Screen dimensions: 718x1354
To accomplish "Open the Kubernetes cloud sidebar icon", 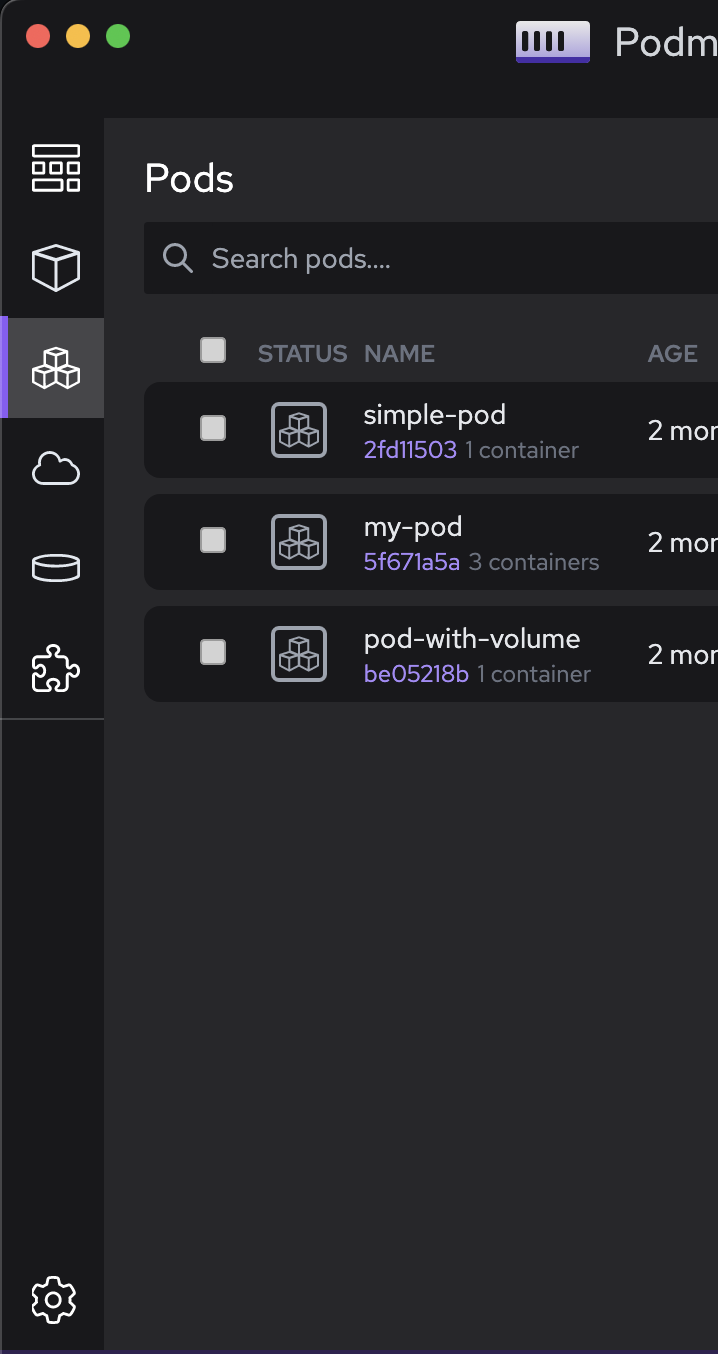I will pos(55,468).
